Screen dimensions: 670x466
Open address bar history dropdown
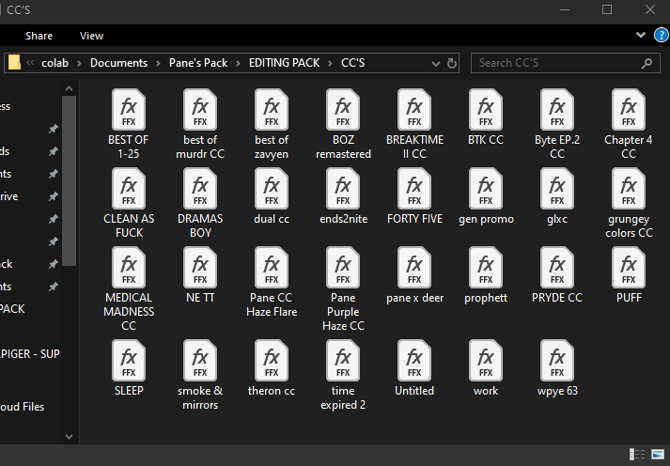pyautogui.click(x=435, y=64)
